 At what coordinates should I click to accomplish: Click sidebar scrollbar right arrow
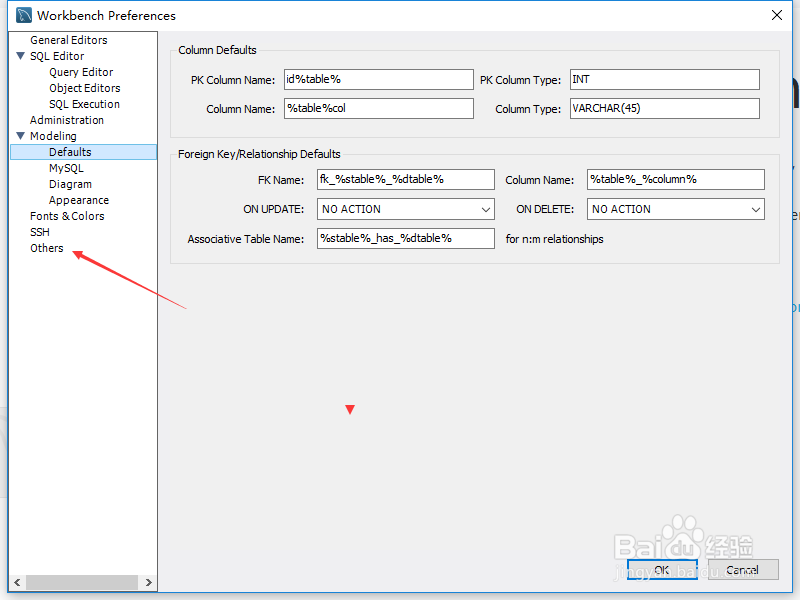click(x=148, y=582)
